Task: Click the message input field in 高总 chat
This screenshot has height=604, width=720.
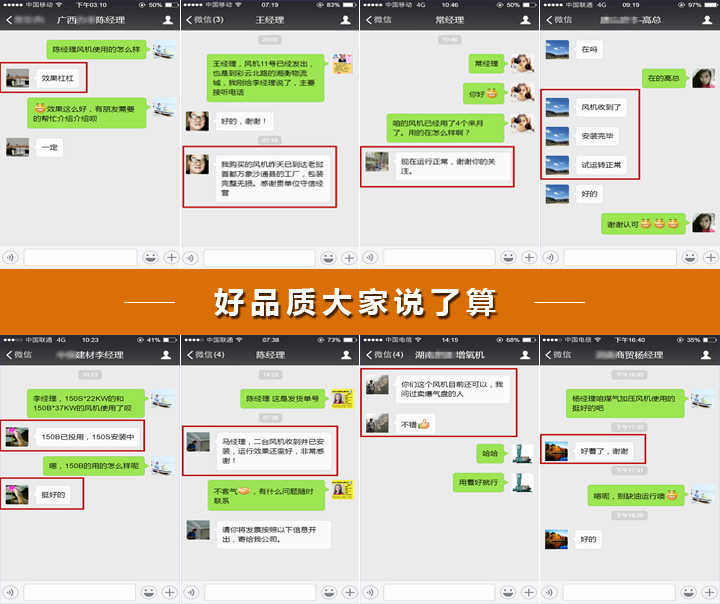Action: point(617,257)
